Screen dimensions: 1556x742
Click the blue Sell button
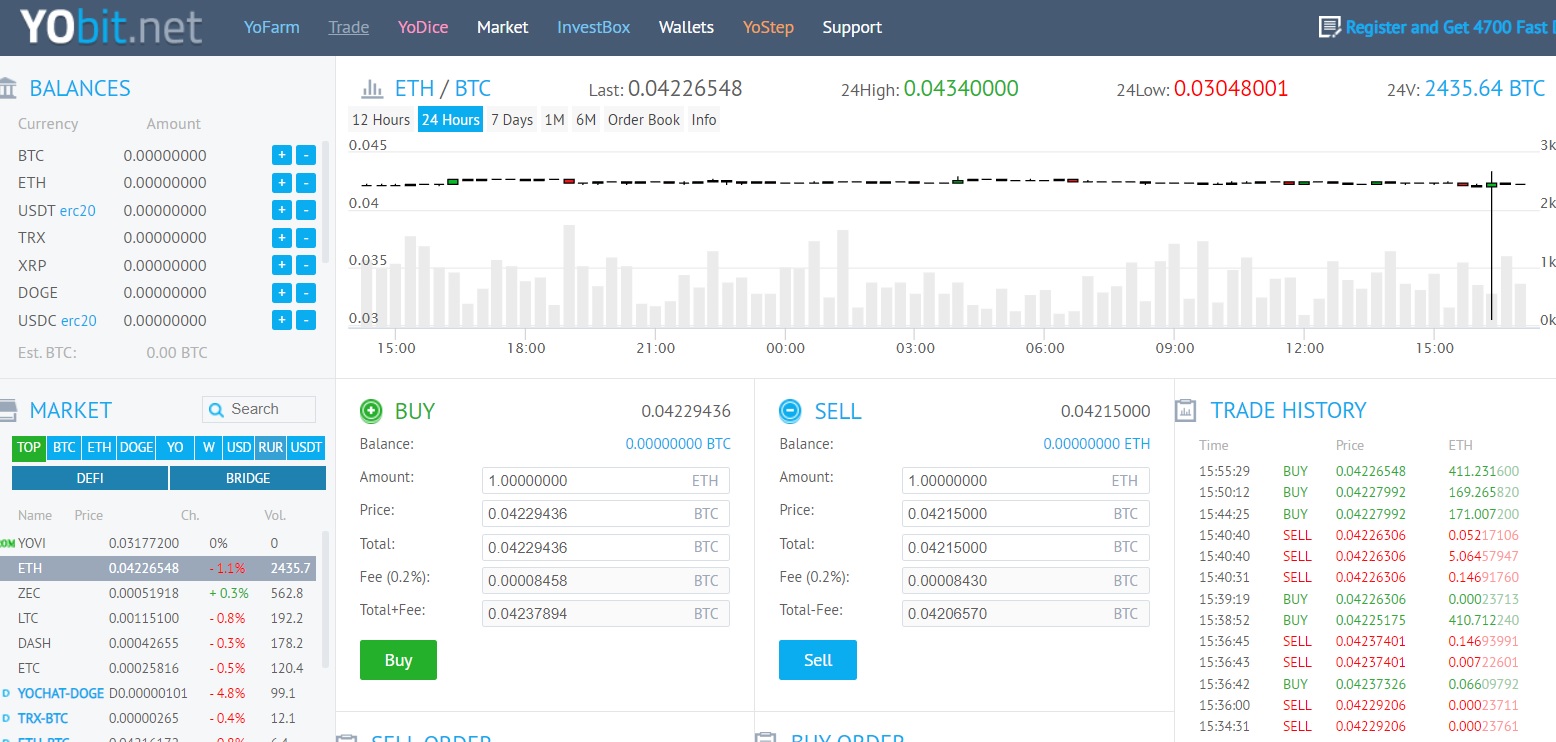tap(818, 660)
